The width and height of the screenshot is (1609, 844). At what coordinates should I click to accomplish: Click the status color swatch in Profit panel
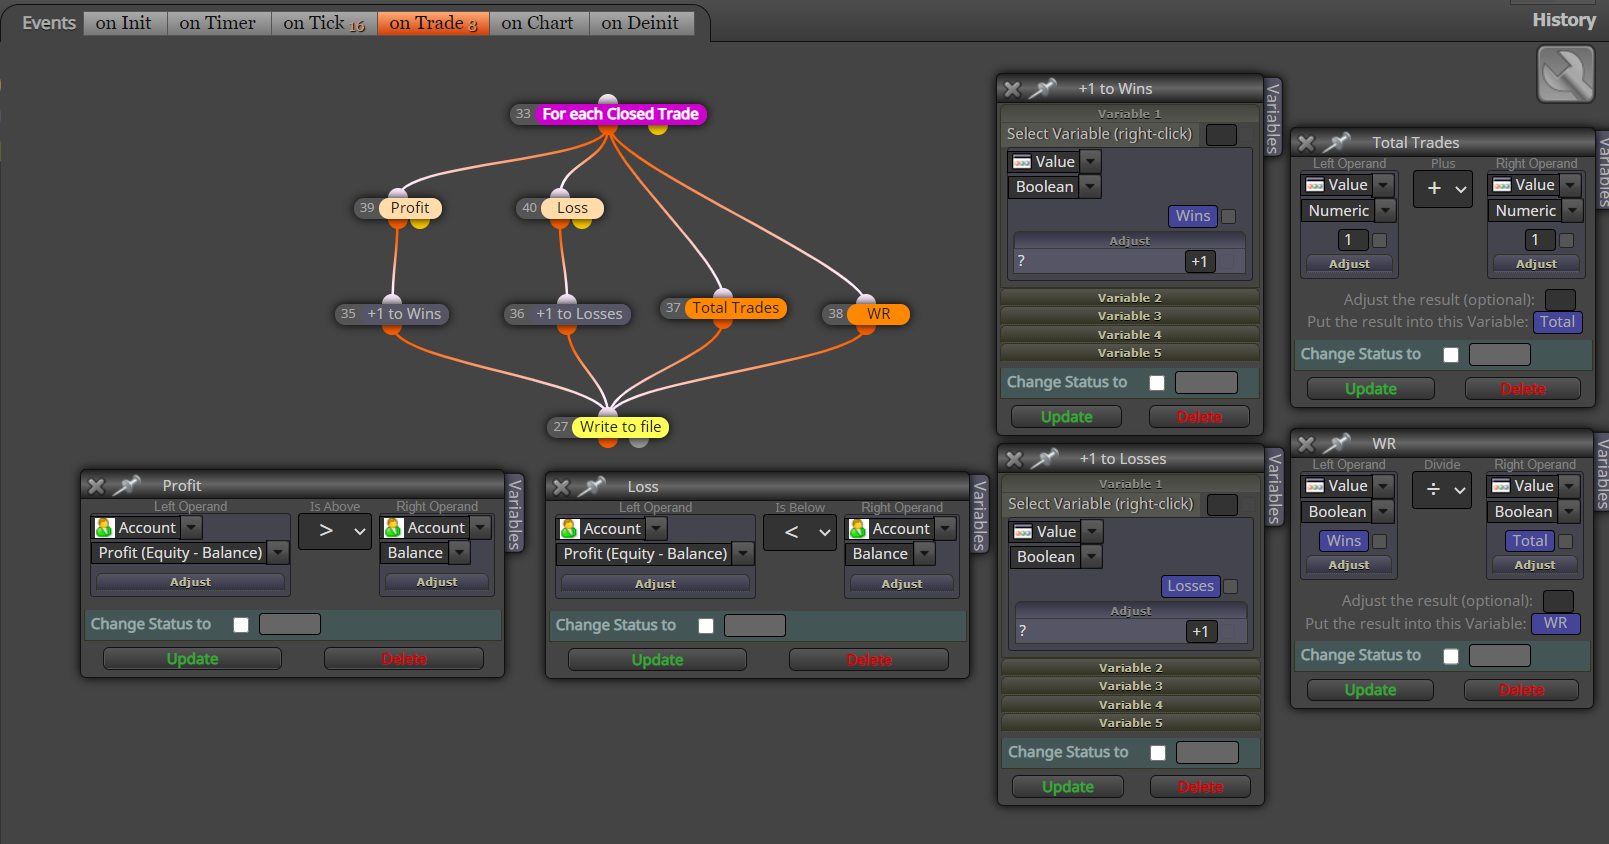click(290, 624)
